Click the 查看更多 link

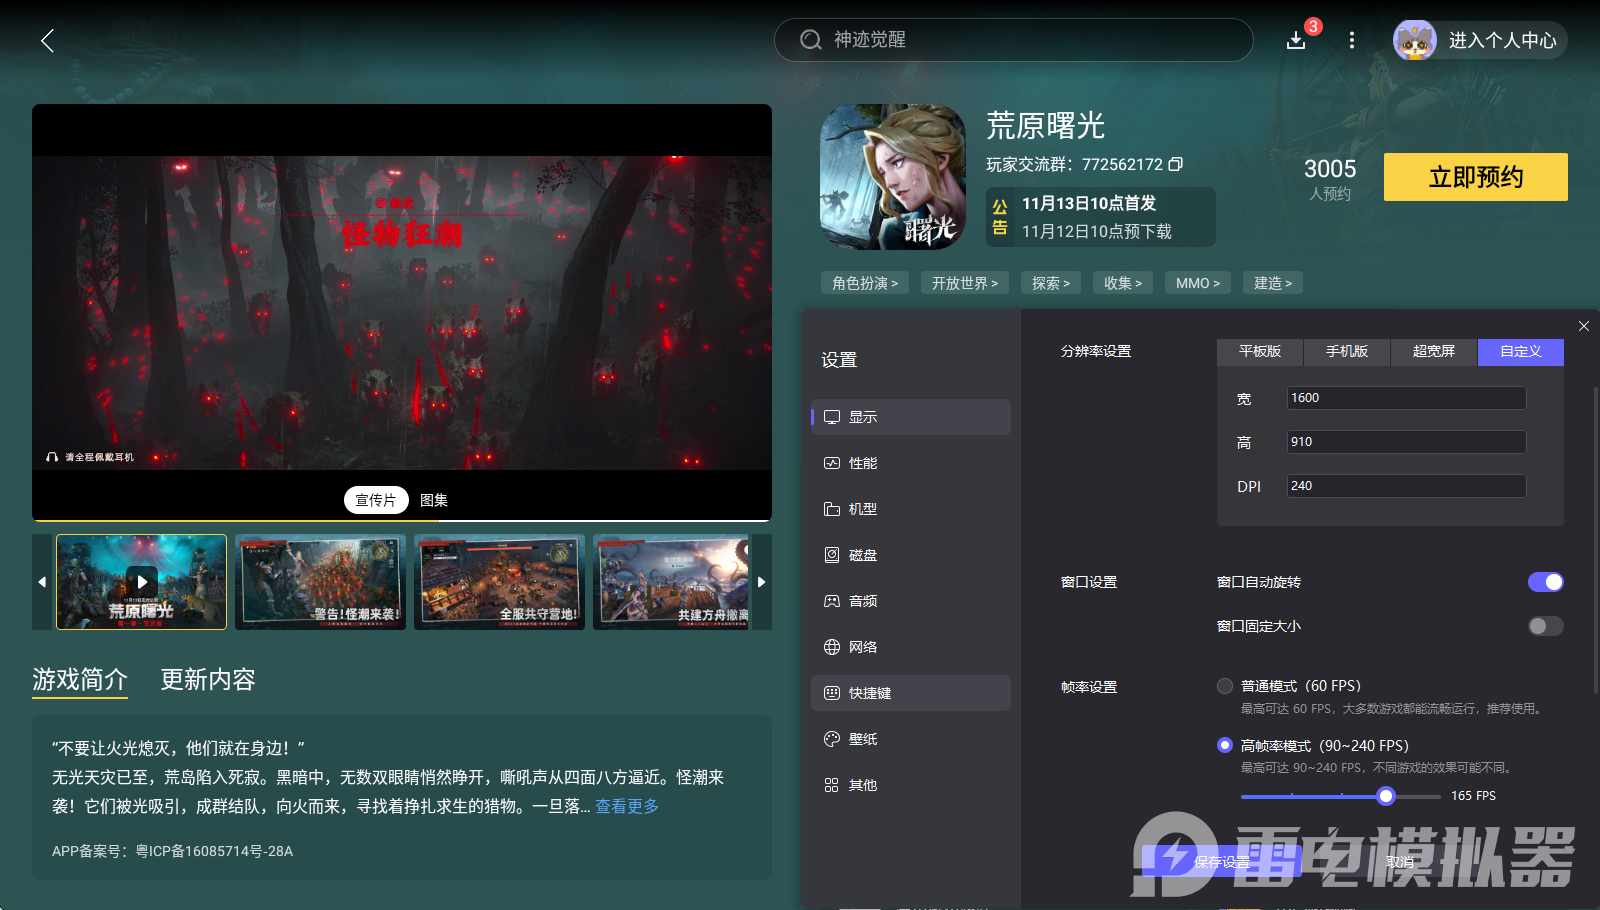point(627,806)
